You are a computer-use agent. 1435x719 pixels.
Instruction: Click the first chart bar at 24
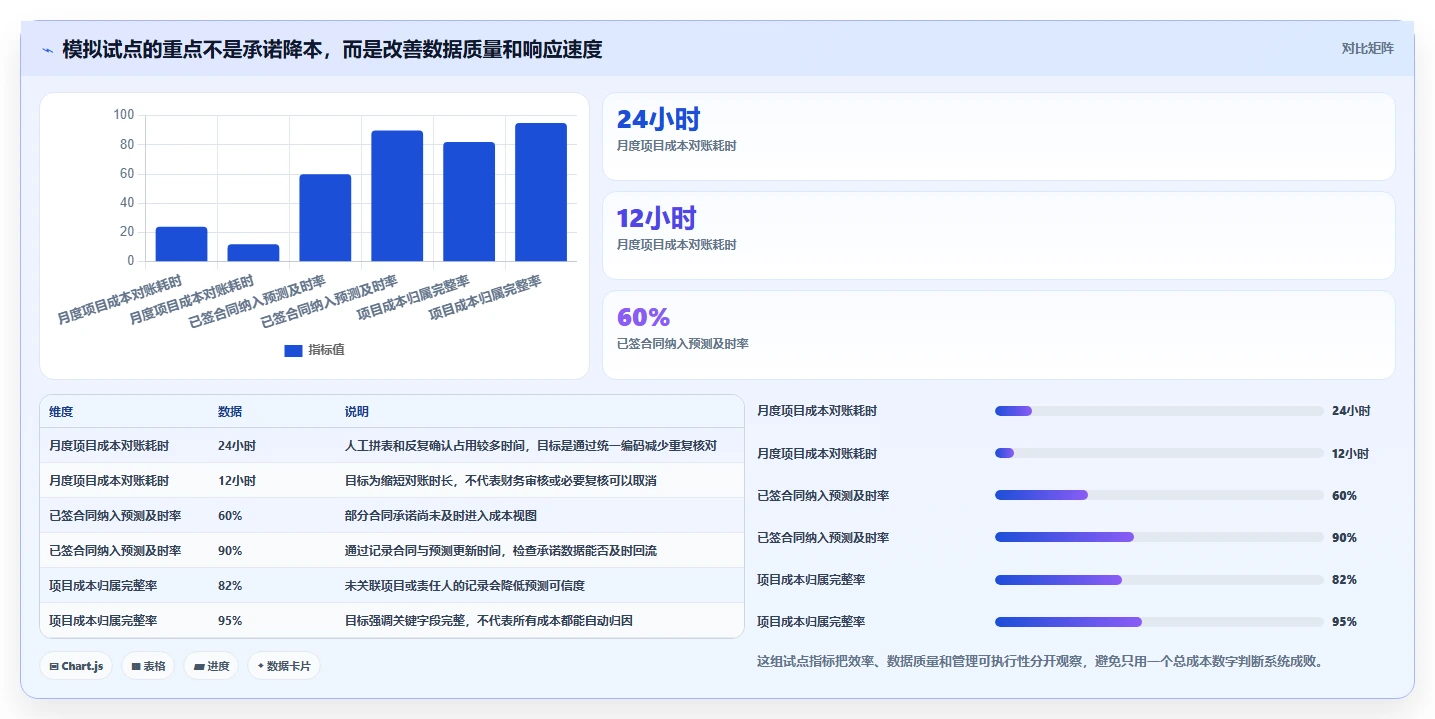click(x=181, y=244)
